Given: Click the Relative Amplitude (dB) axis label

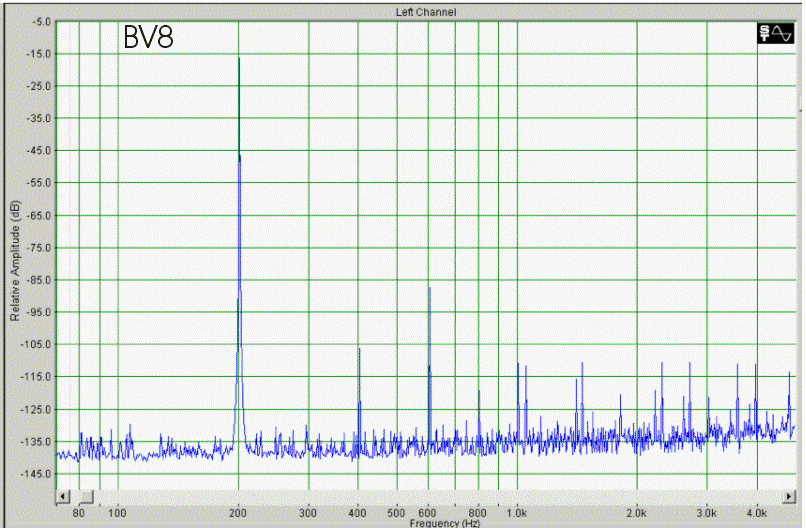Looking at the screenshot, I should click(15, 260).
